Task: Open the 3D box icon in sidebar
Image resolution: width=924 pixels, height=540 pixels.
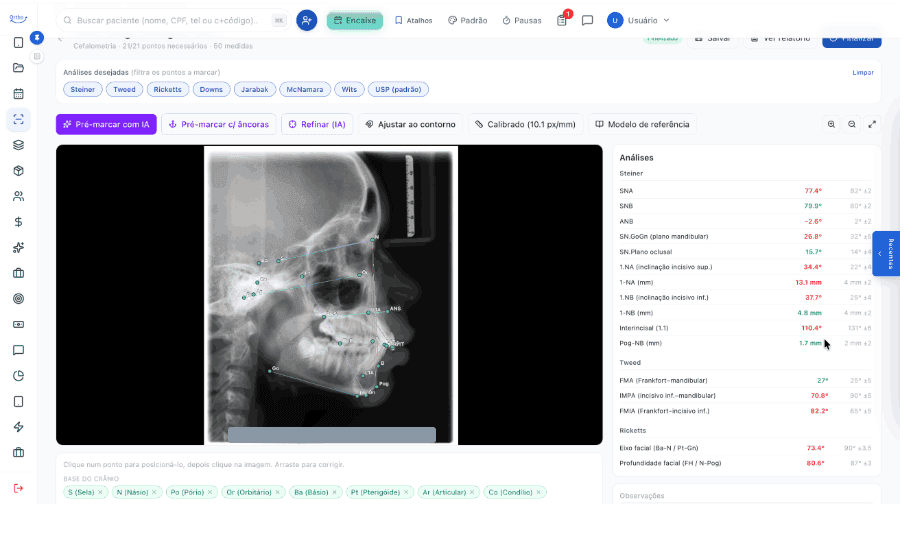Action: (x=18, y=170)
